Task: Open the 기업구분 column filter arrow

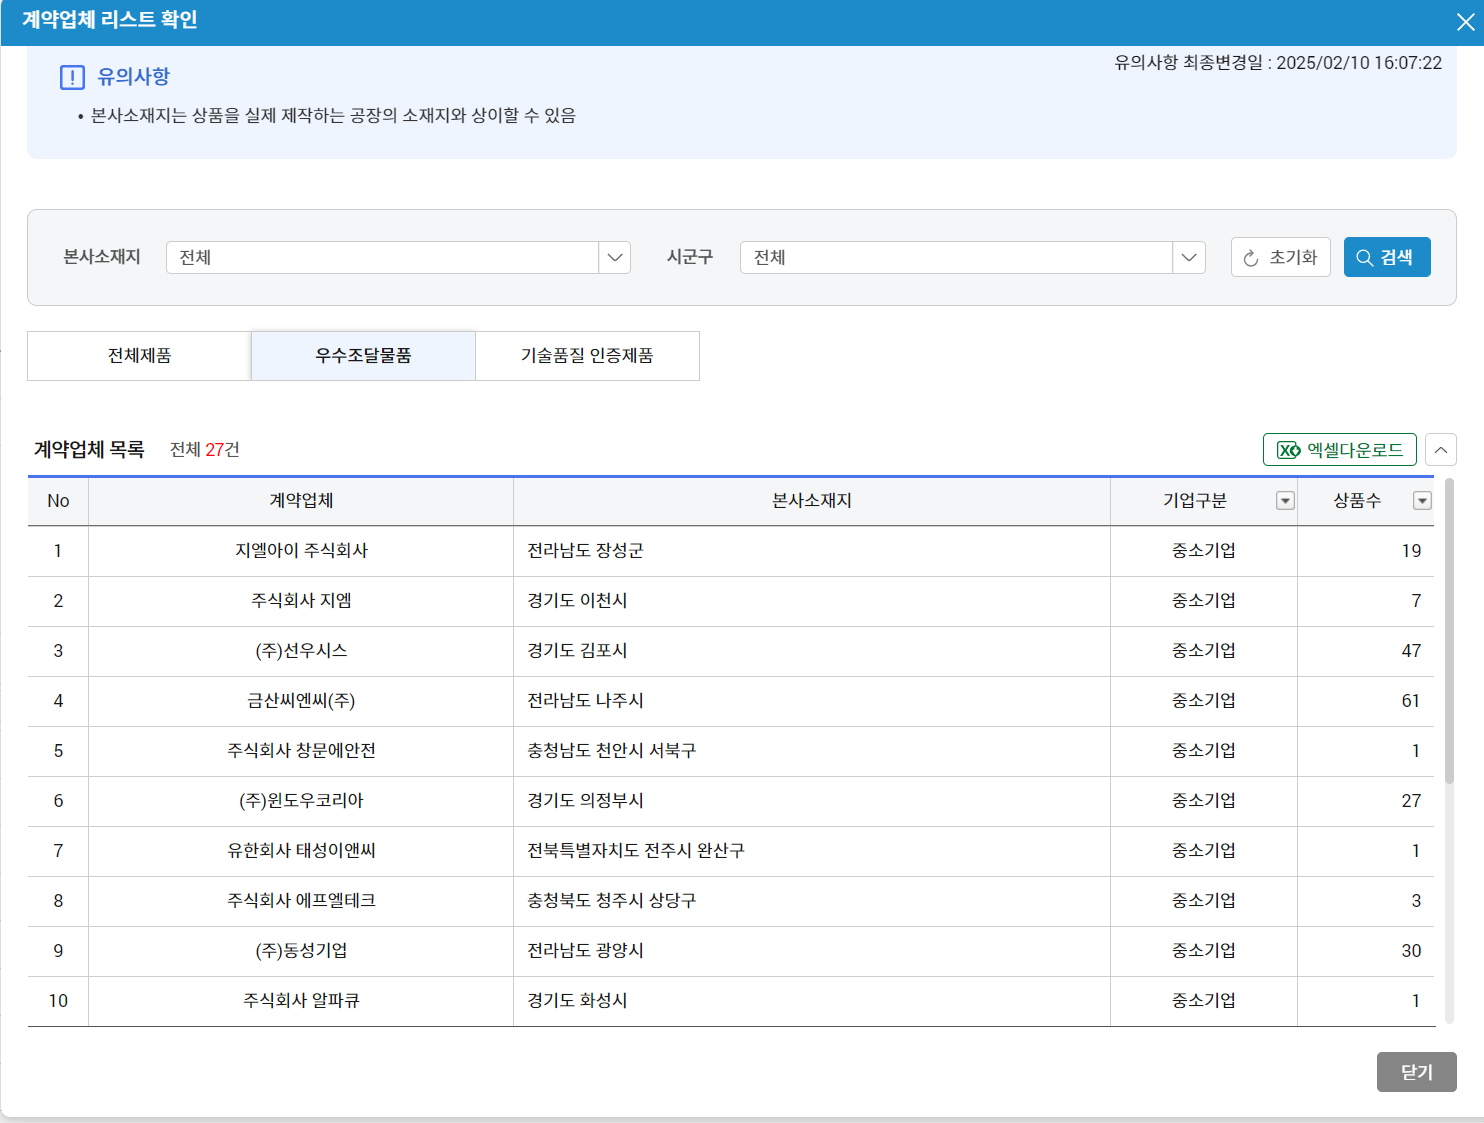Action: pyautogui.click(x=1286, y=501)
